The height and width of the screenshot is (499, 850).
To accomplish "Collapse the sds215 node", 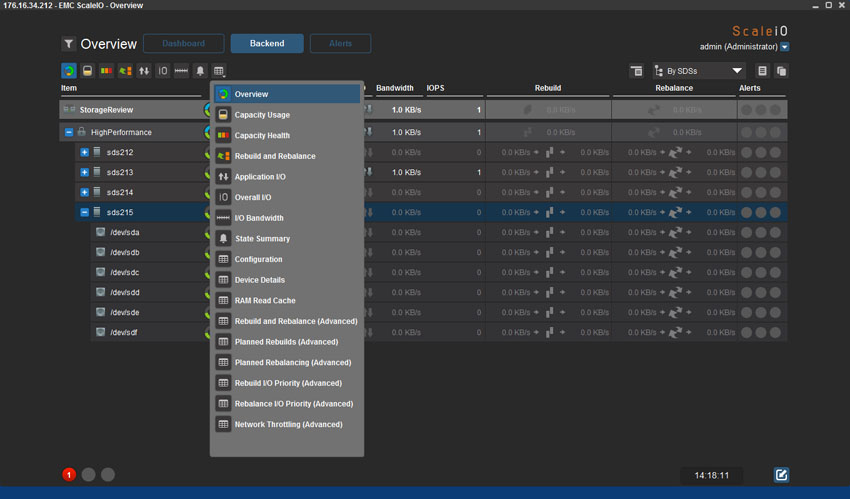I will coord(85,212).
